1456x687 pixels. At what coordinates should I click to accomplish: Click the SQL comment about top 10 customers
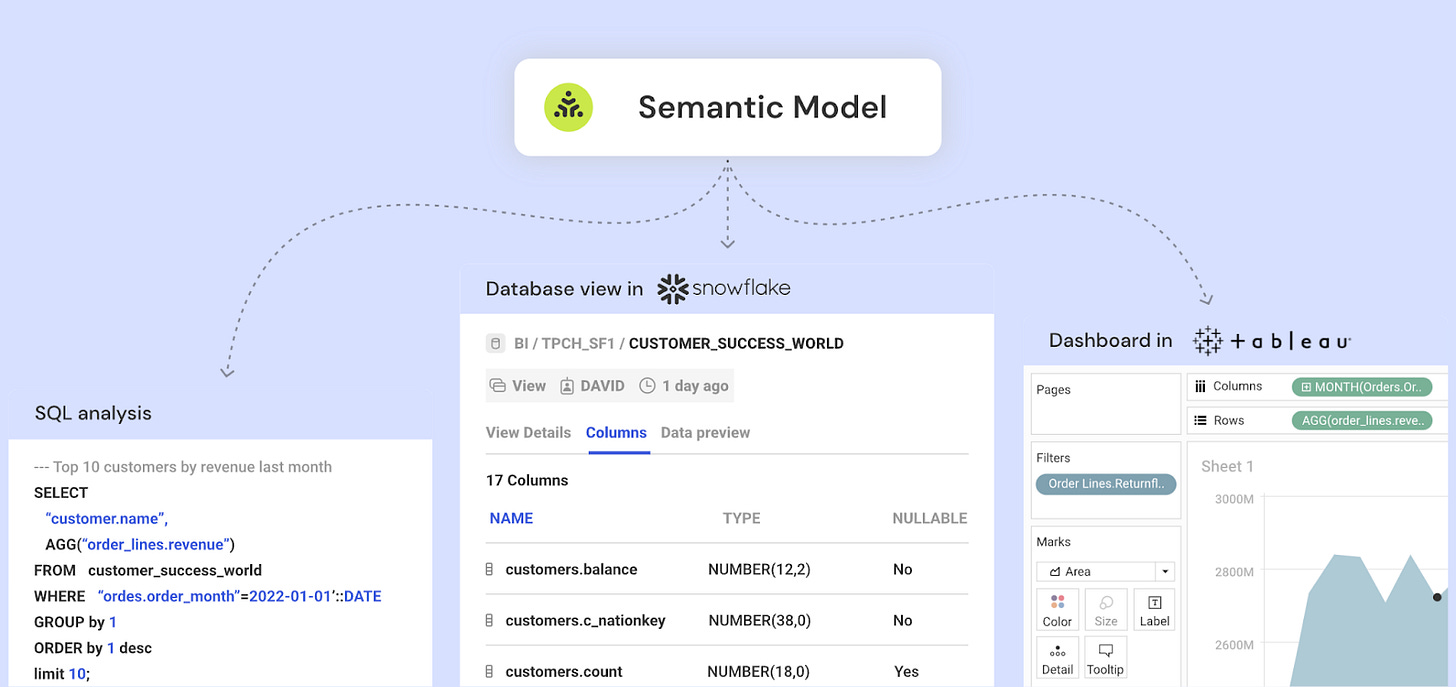coord(183,467)
